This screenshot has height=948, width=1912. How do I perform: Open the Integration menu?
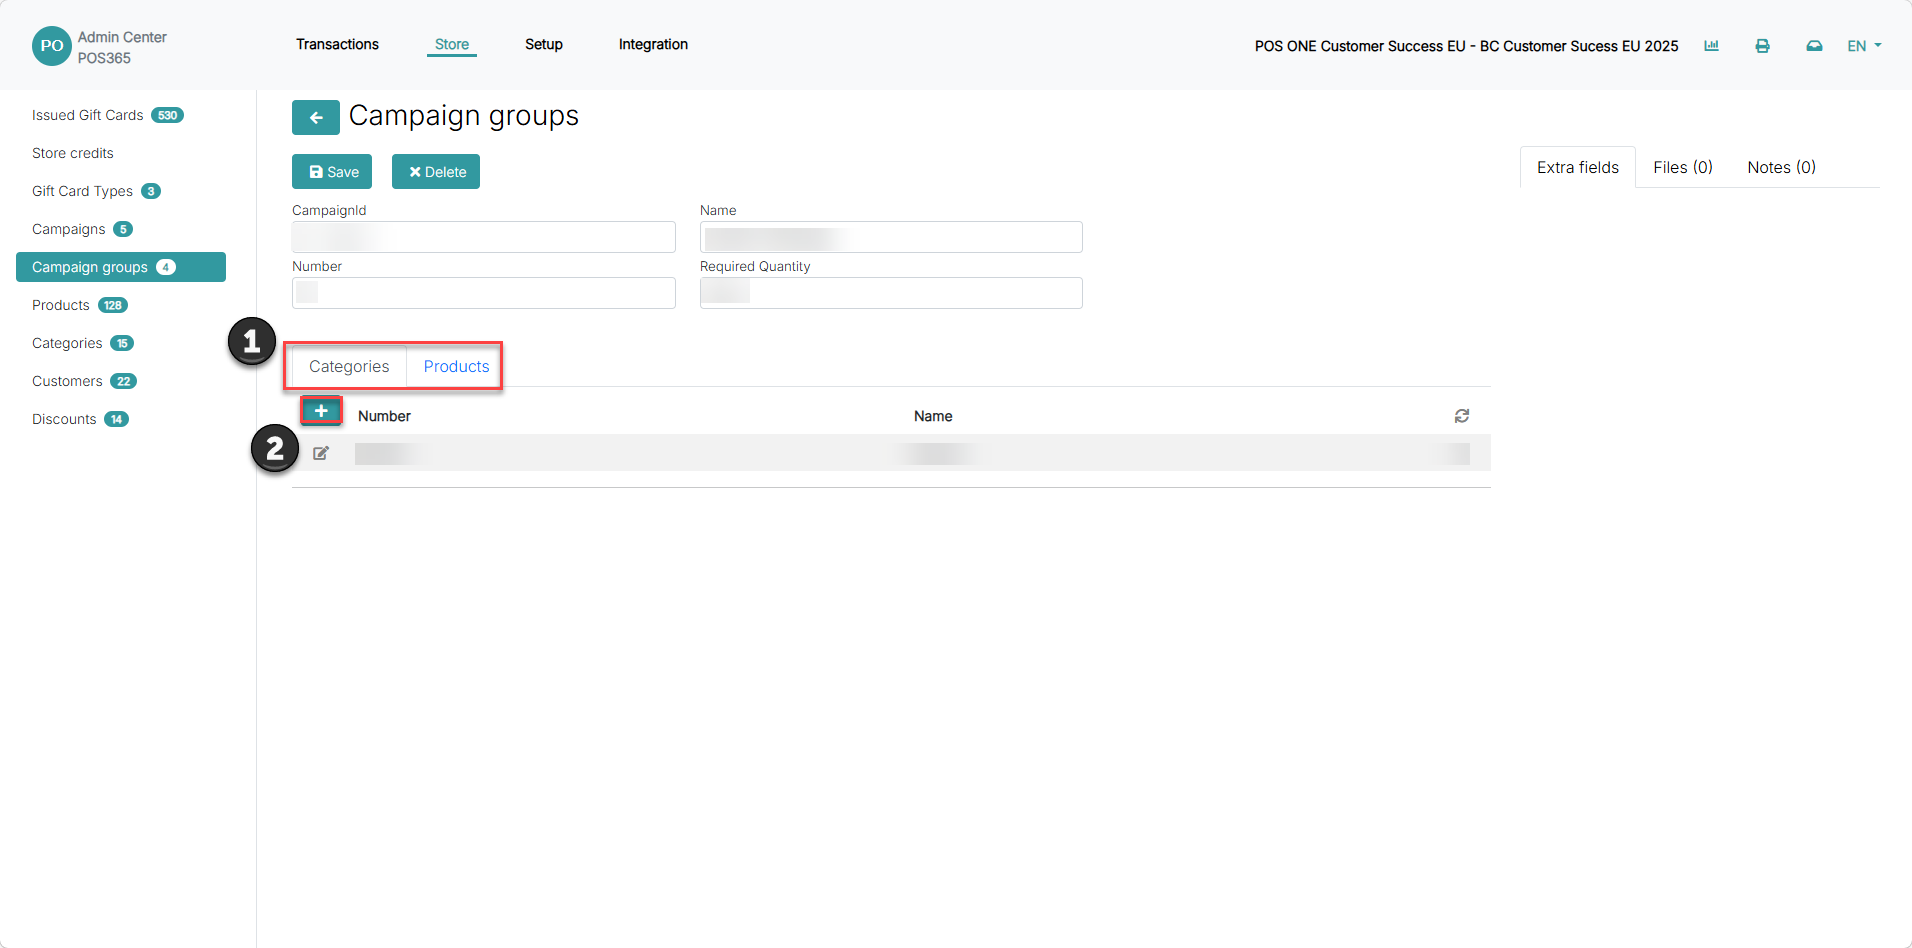click(653, 44)
